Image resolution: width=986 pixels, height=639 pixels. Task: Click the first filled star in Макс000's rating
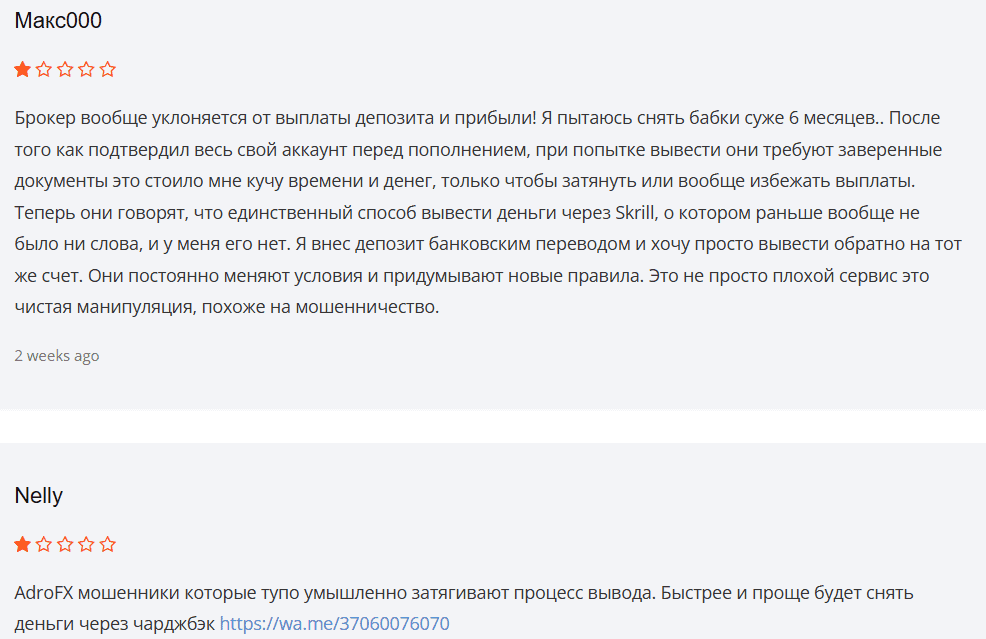tap(22, 70)
